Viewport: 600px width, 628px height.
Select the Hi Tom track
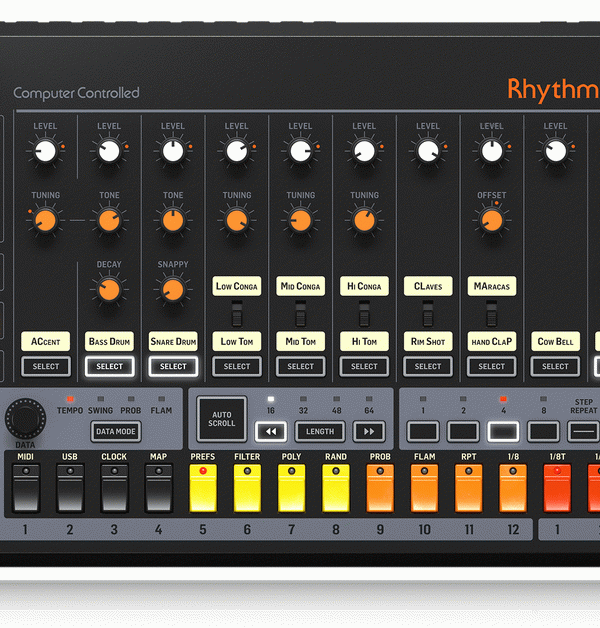click(364, 366)
